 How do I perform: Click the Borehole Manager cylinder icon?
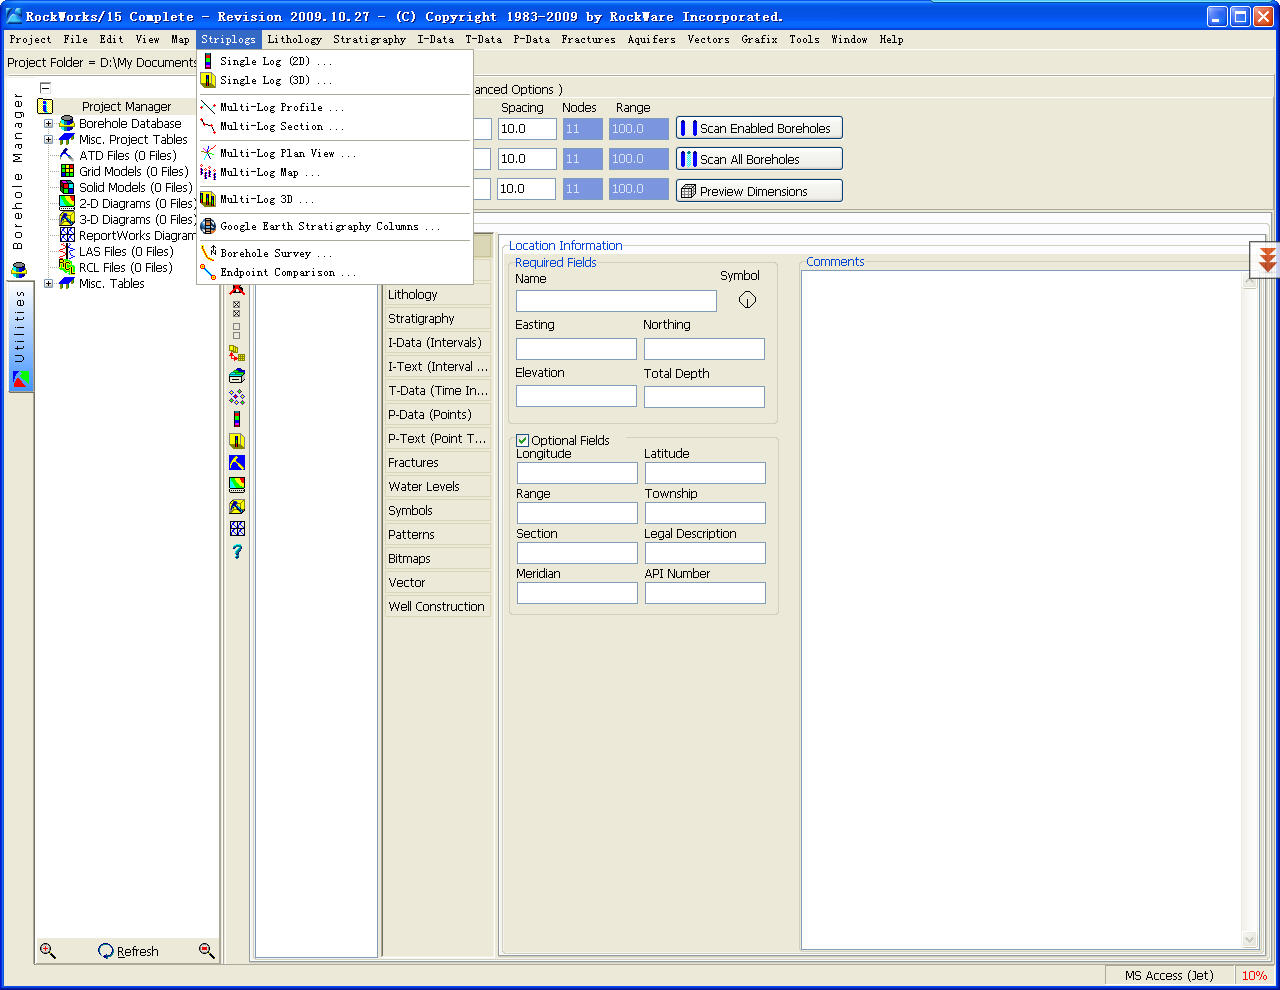point(18,270)
